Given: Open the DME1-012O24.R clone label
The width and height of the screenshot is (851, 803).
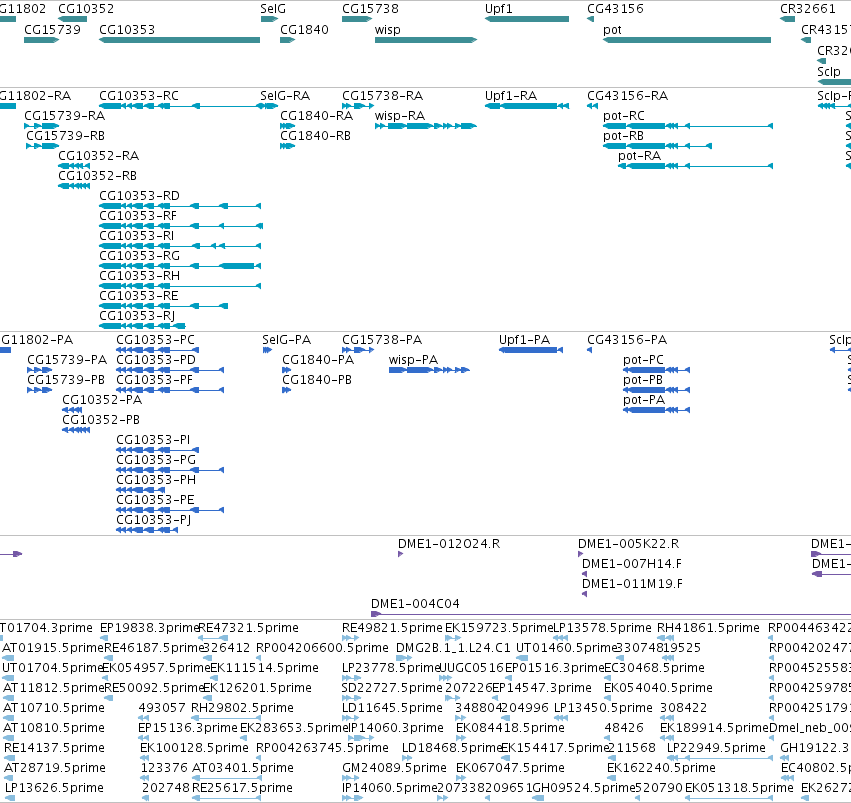Looking at the screenshot, I should pyautogui.click(x=449, y=544).
